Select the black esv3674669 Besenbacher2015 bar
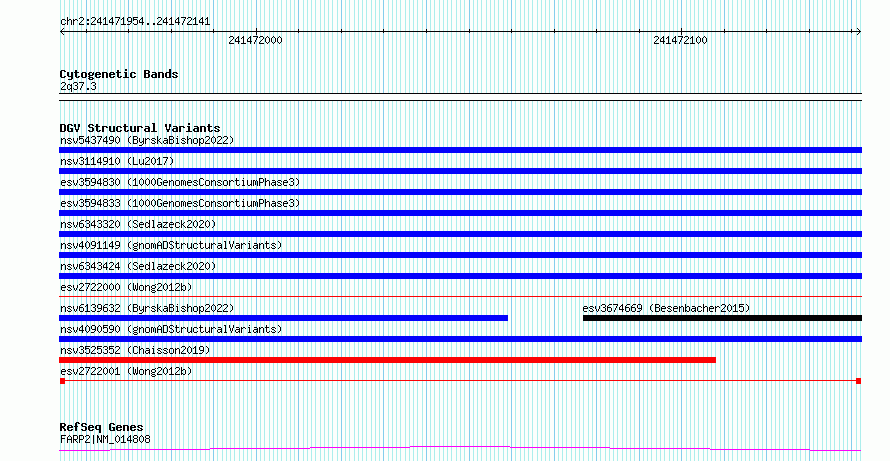Screen dimensions: 890x461 pos(723,318)
